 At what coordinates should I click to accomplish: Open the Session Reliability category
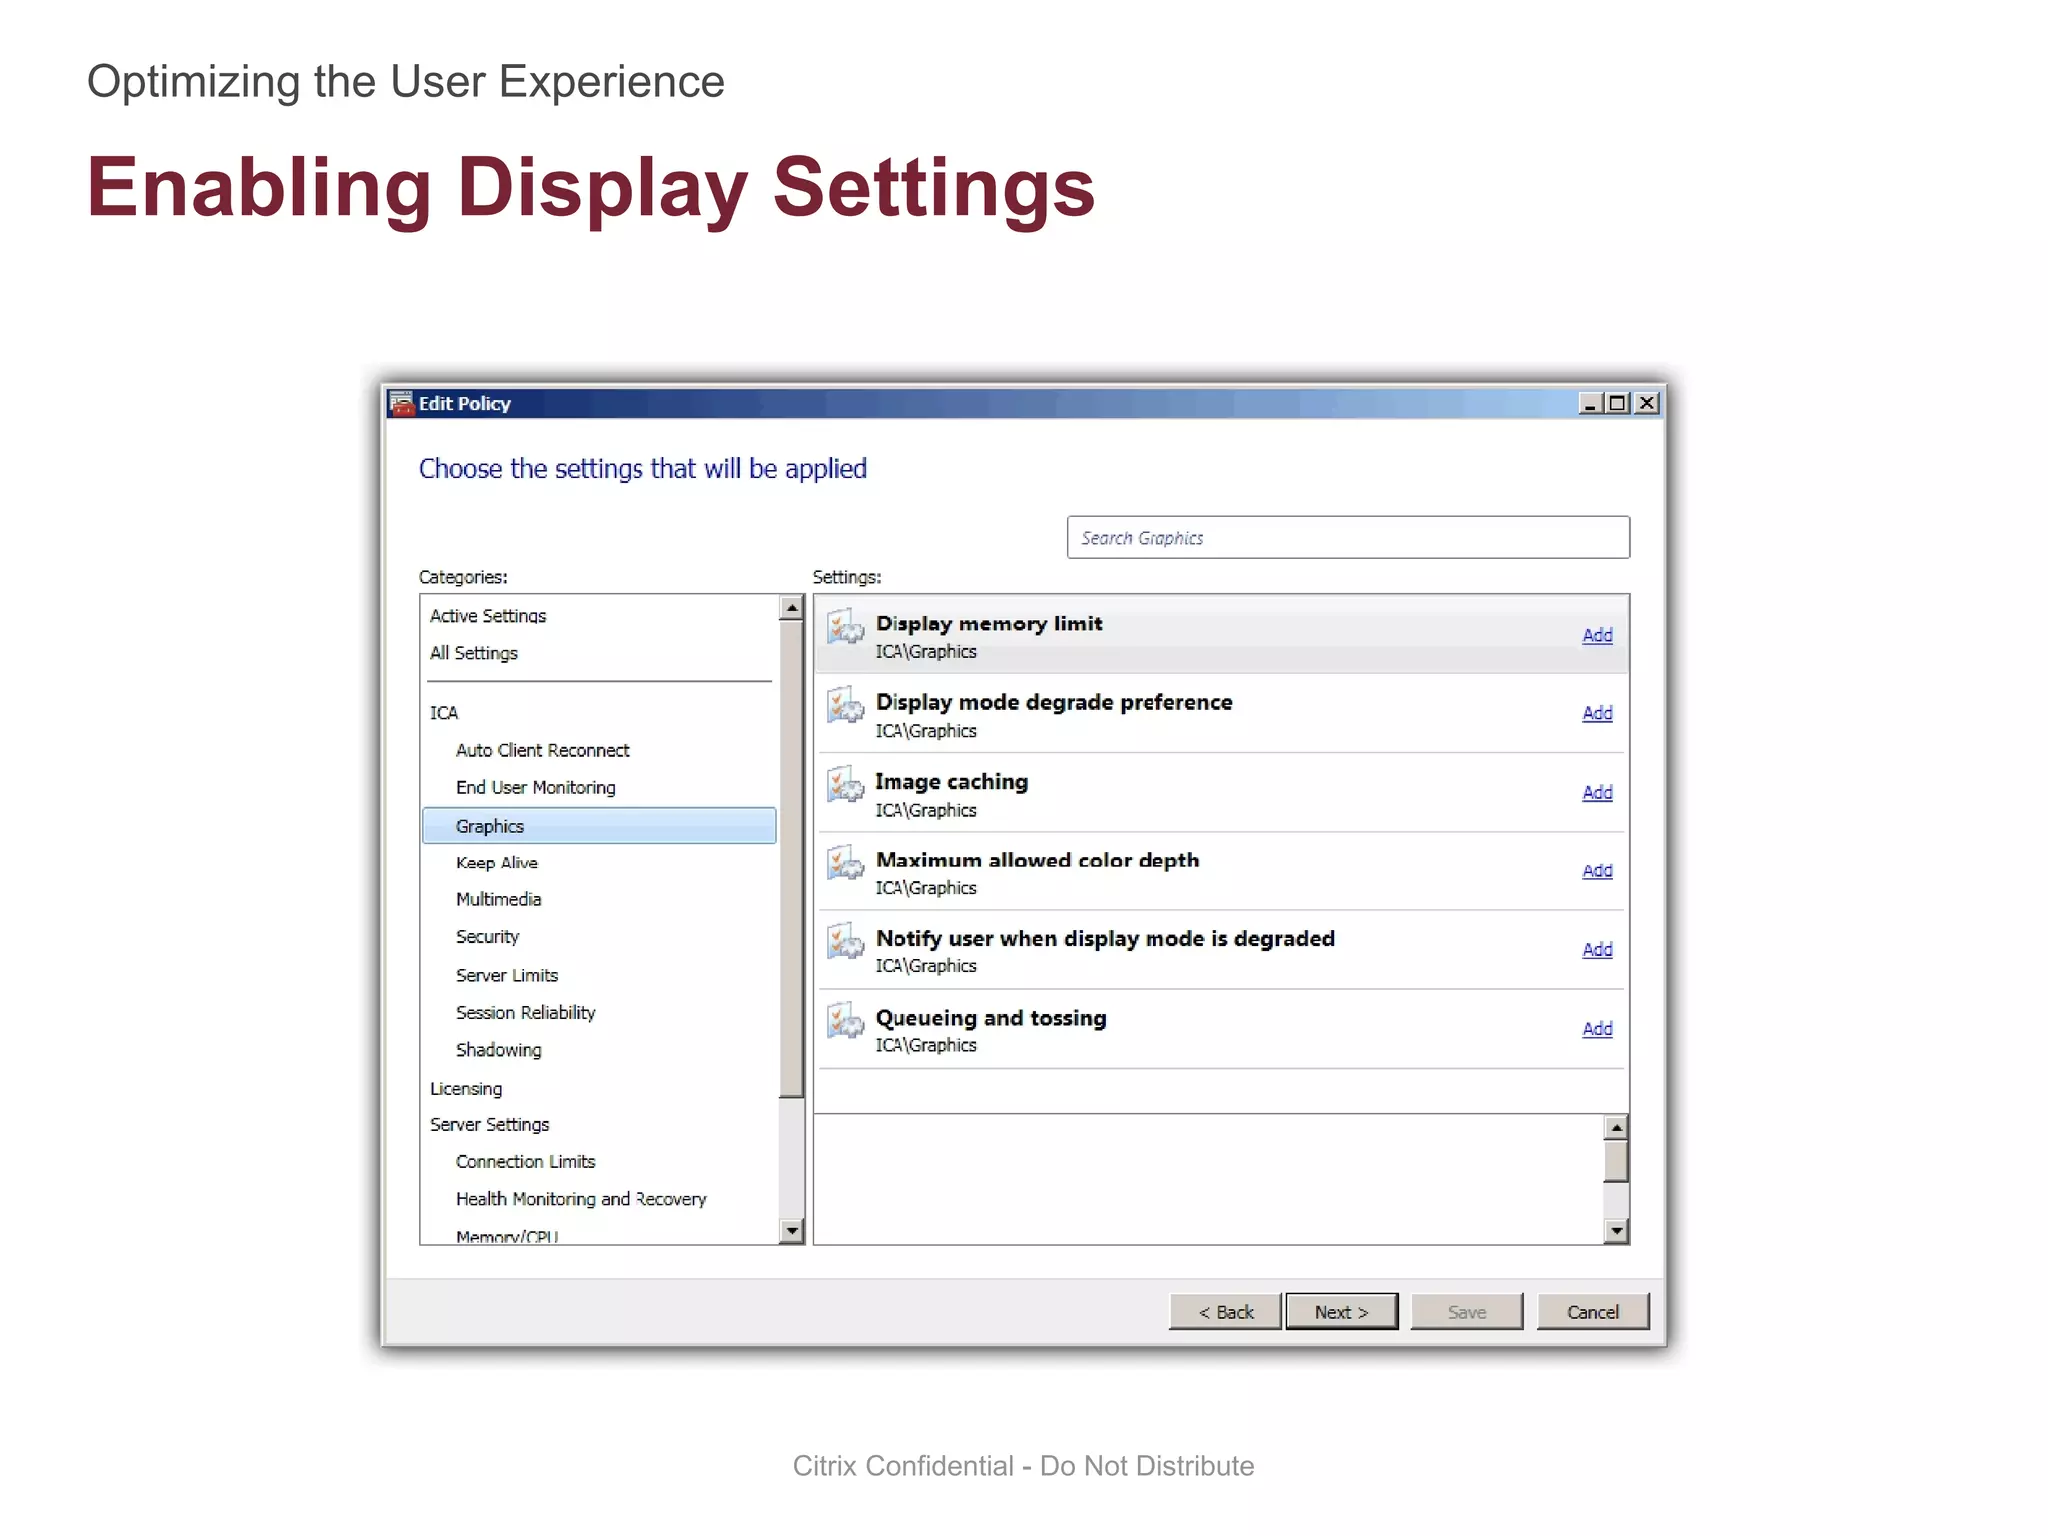tap(526, 1013)
